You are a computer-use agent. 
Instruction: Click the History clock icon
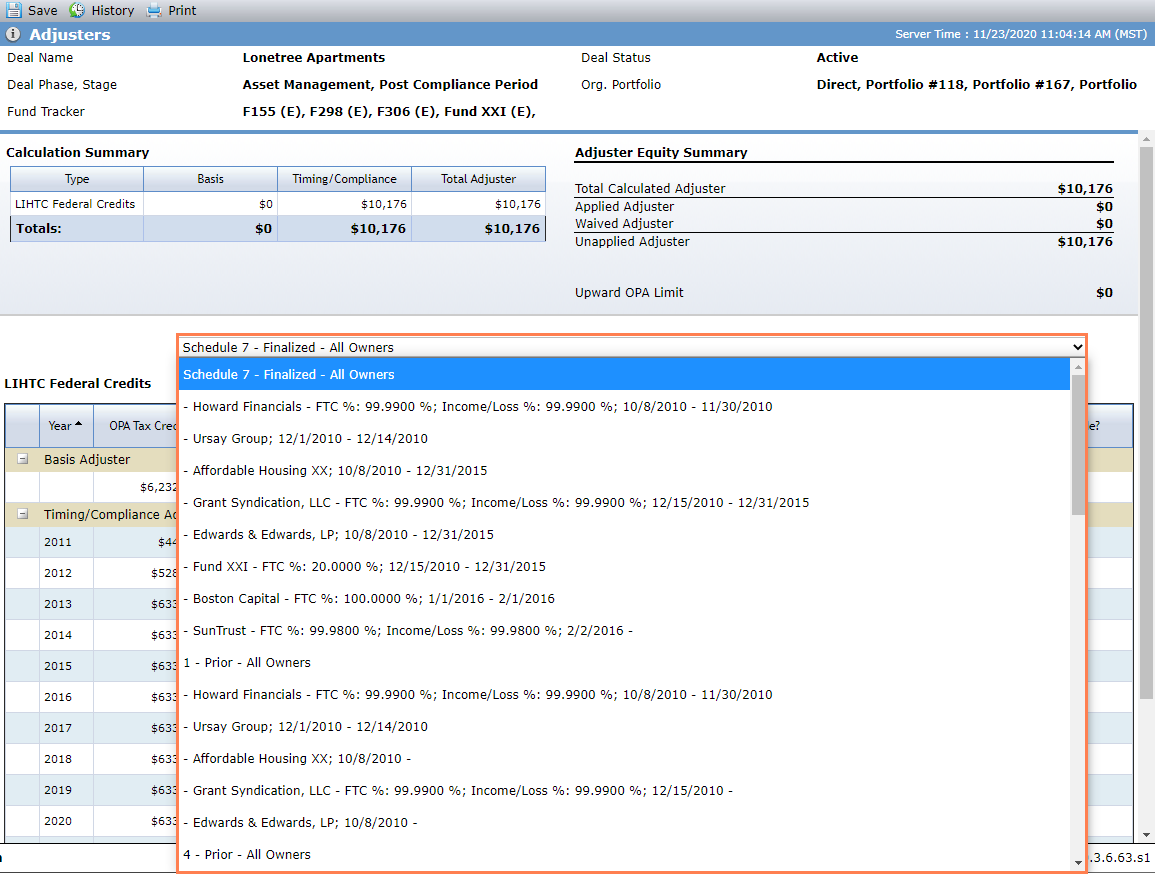[x=77, y=10]
